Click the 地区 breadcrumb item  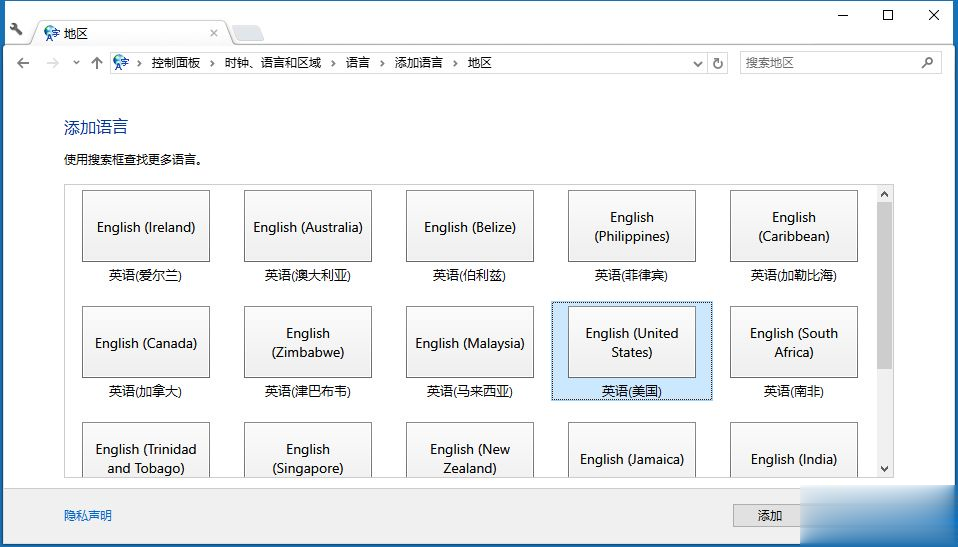tap(480, 63)
